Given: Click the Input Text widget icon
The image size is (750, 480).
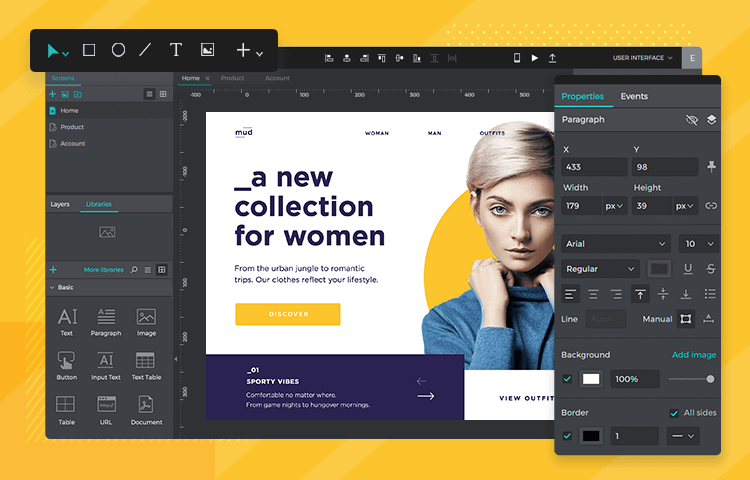Looking at the screenshot, I should click(x=106, y=364).
